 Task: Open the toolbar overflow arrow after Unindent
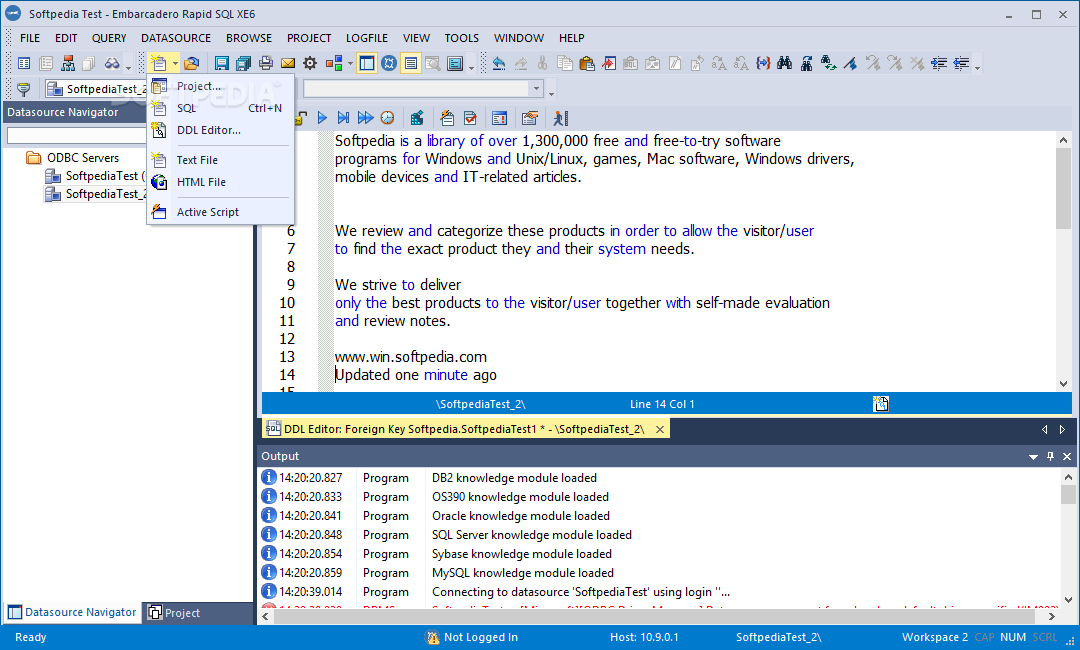tap(977, 66)
